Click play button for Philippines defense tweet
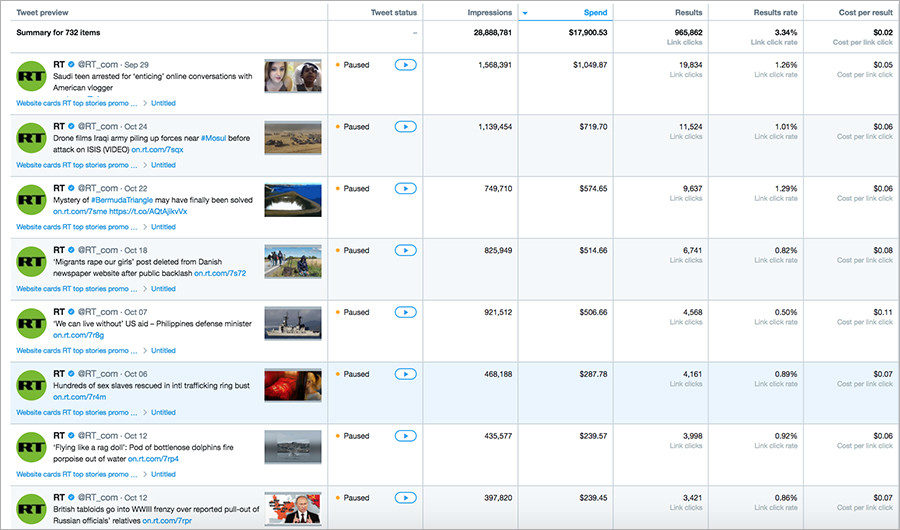900x530 pixels. tap(405, 312)
